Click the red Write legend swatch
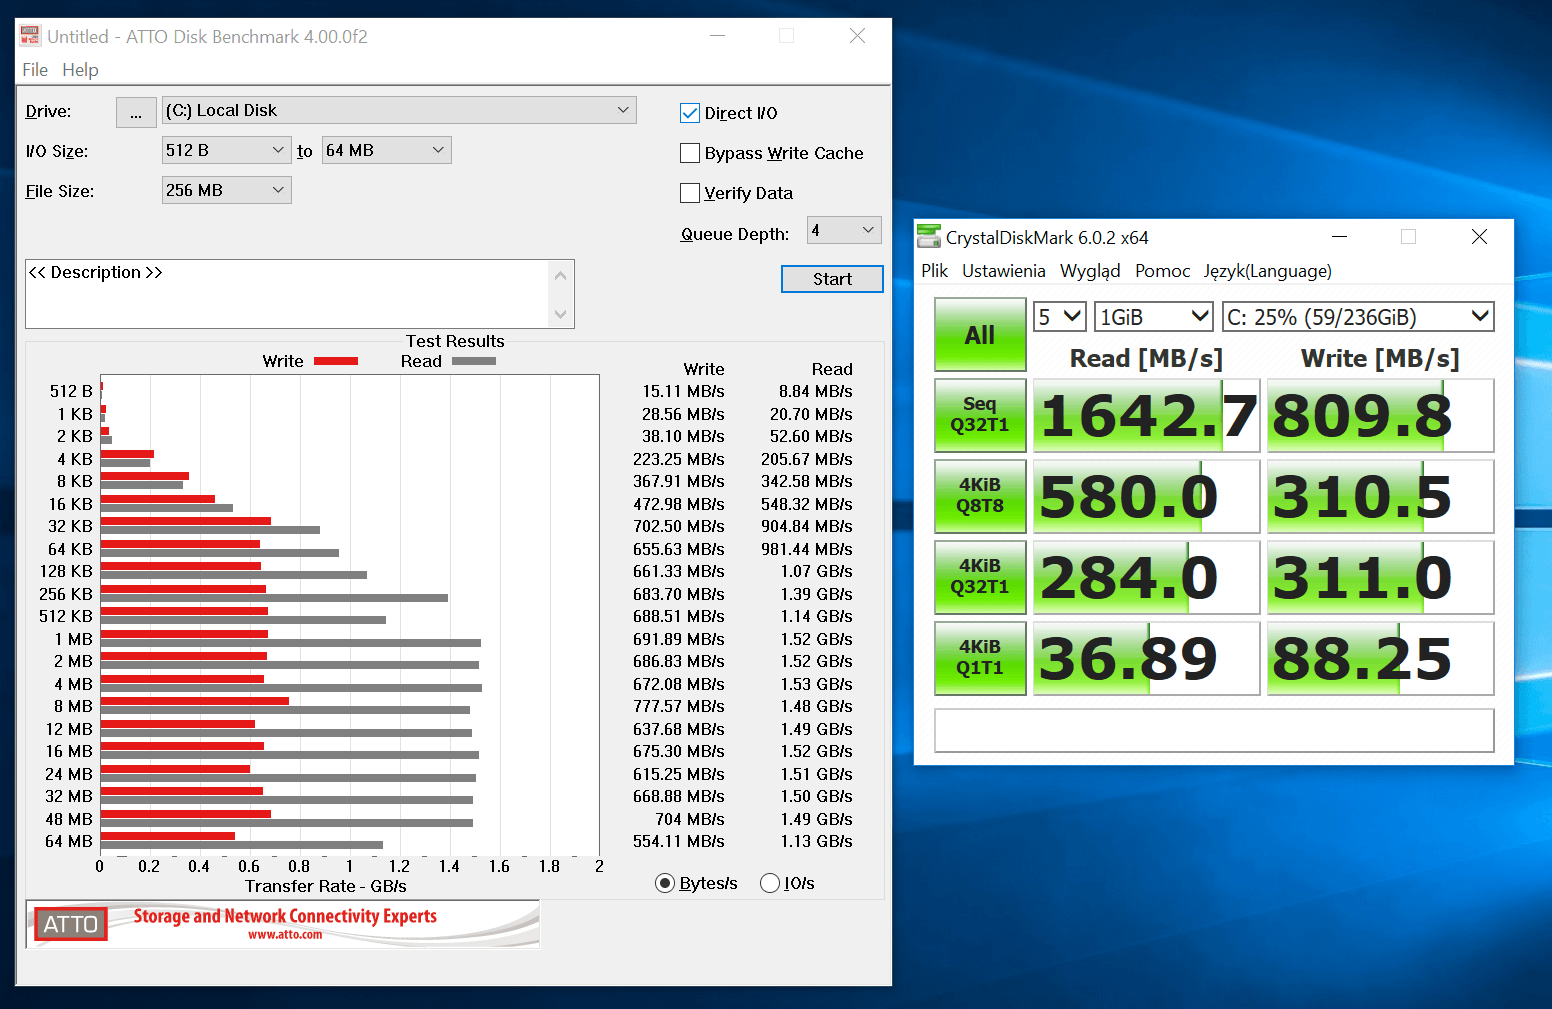Viewport: 1552px width, 1009px height. [x=336, y=361]
